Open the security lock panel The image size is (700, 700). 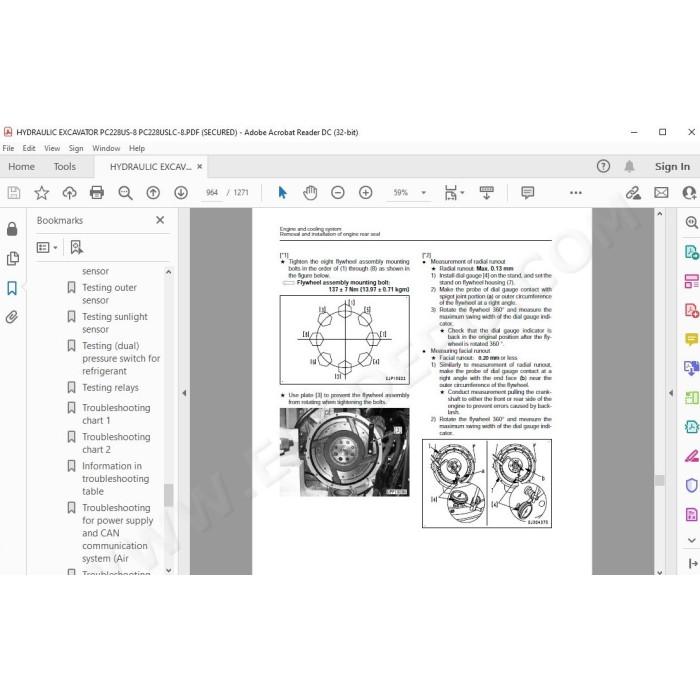point(12,229)
